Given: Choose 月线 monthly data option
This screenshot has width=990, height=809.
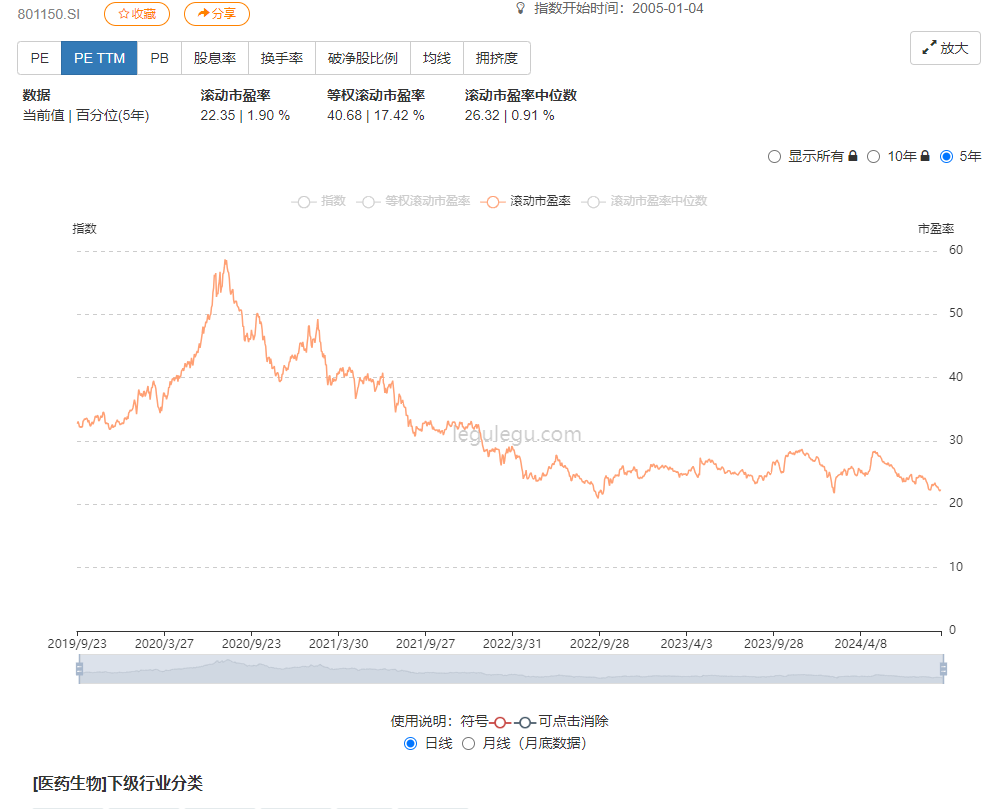Looking at the screenshot, I should [468, 743].
